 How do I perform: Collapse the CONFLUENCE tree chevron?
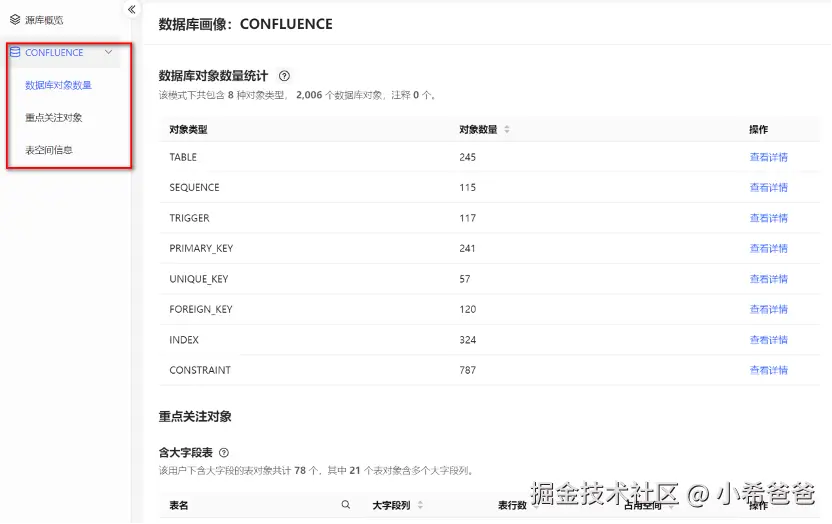[x=109, y=52]
